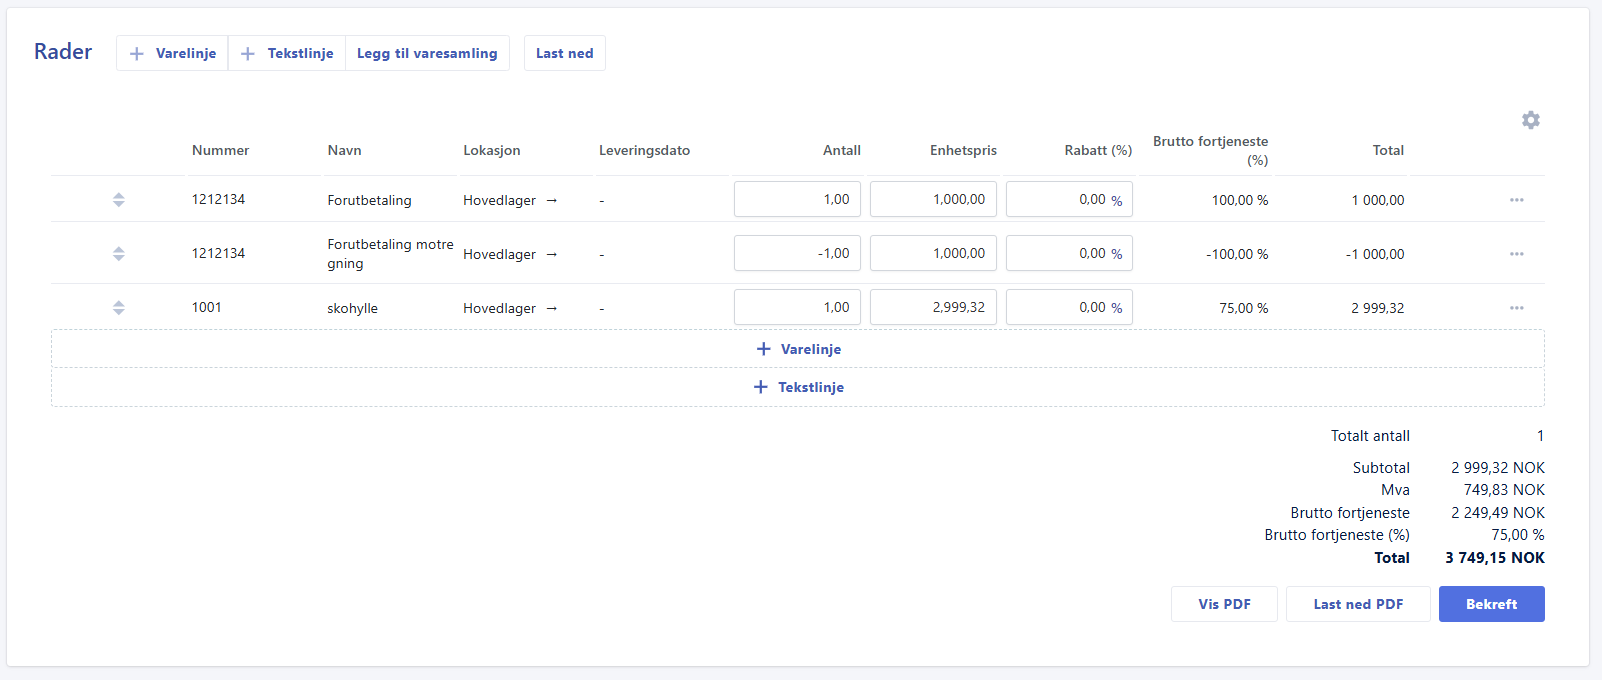Open more options for Forutbetaling motregning row

[1516, 254]
